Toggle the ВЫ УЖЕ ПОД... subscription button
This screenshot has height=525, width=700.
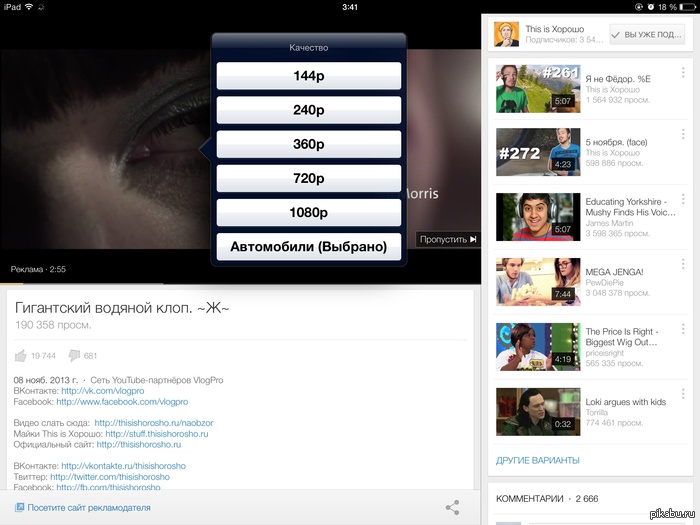tap(647, 34)
